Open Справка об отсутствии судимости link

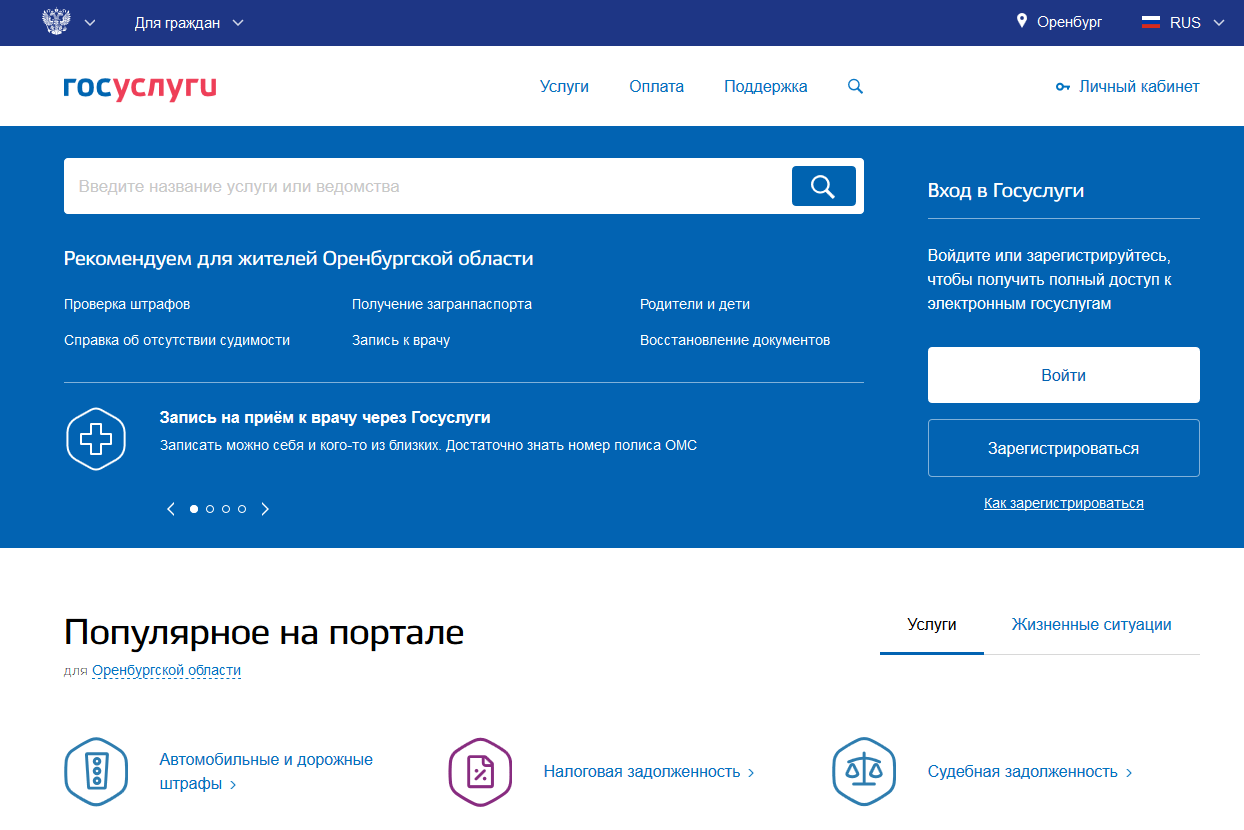(x=177, y=340)
